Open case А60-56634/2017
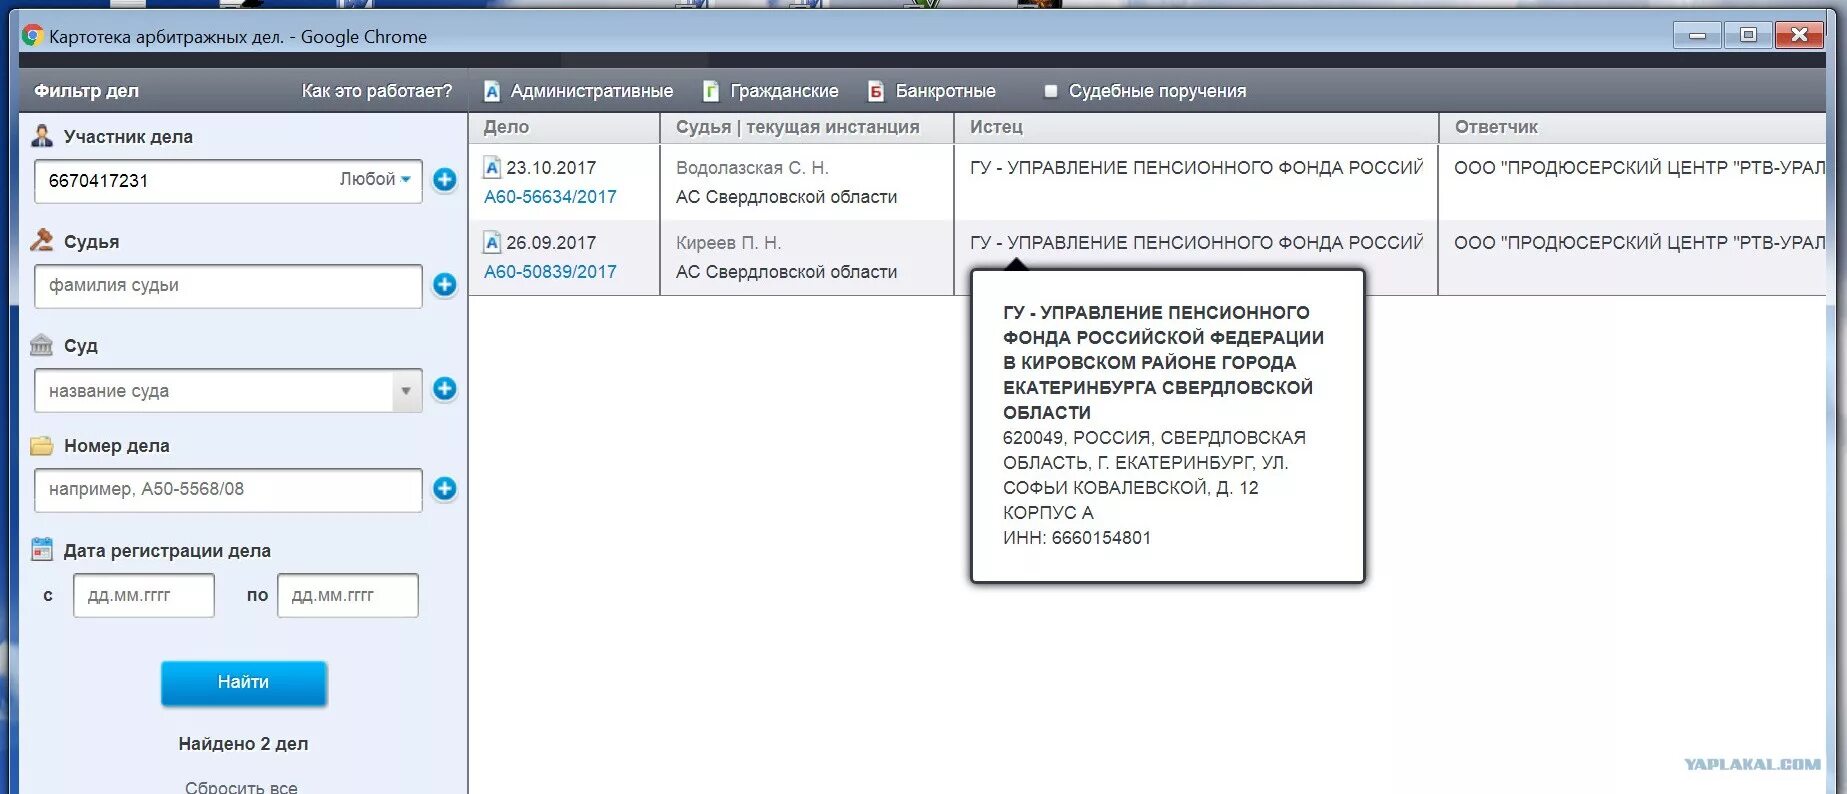The image size is (1847, 794). pos(550,197)
